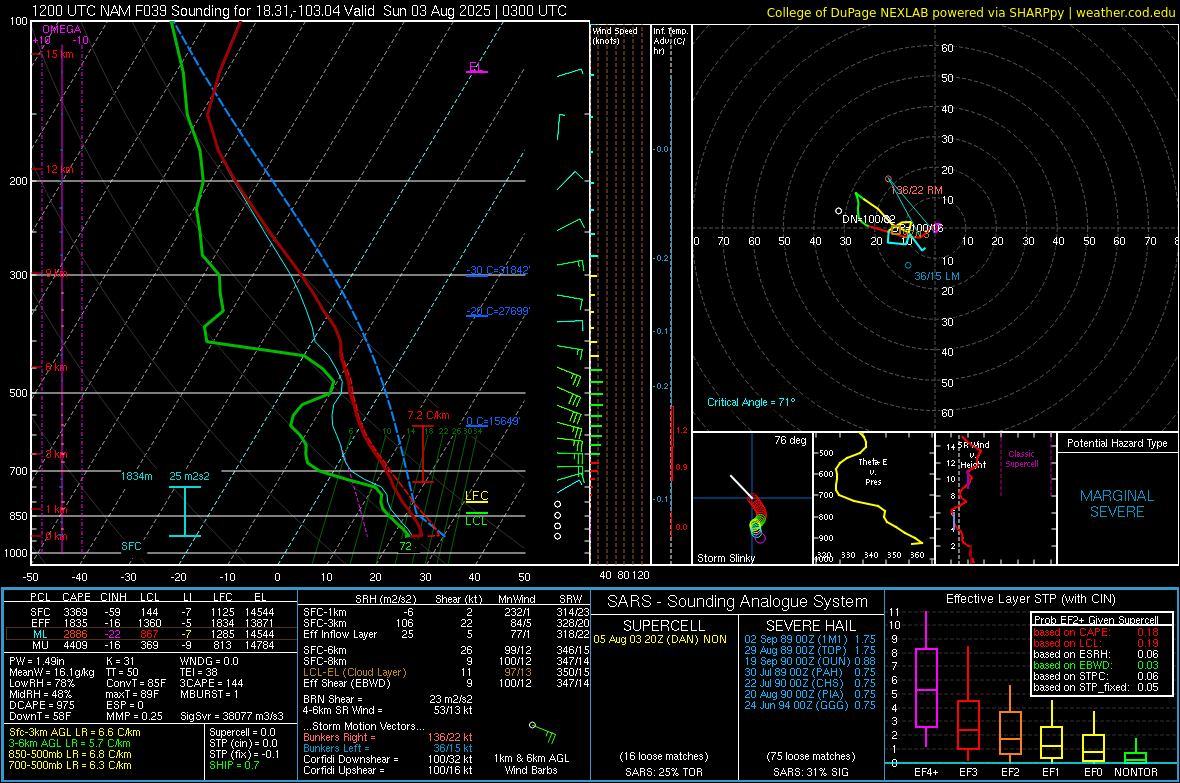Click the '76 deg' Storm Slinky value

click(790, 440)
